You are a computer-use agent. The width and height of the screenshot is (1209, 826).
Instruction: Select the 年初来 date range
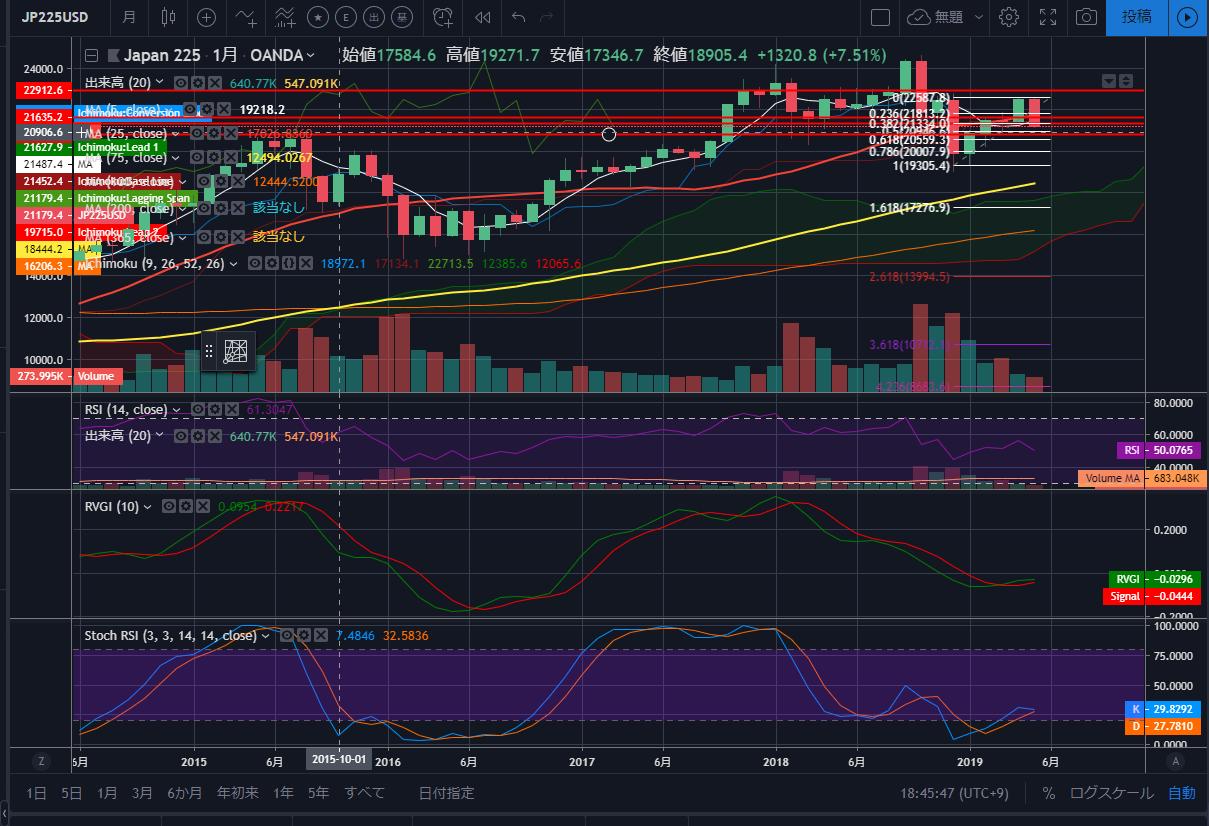pyautogui.click(x=238, y=793)
